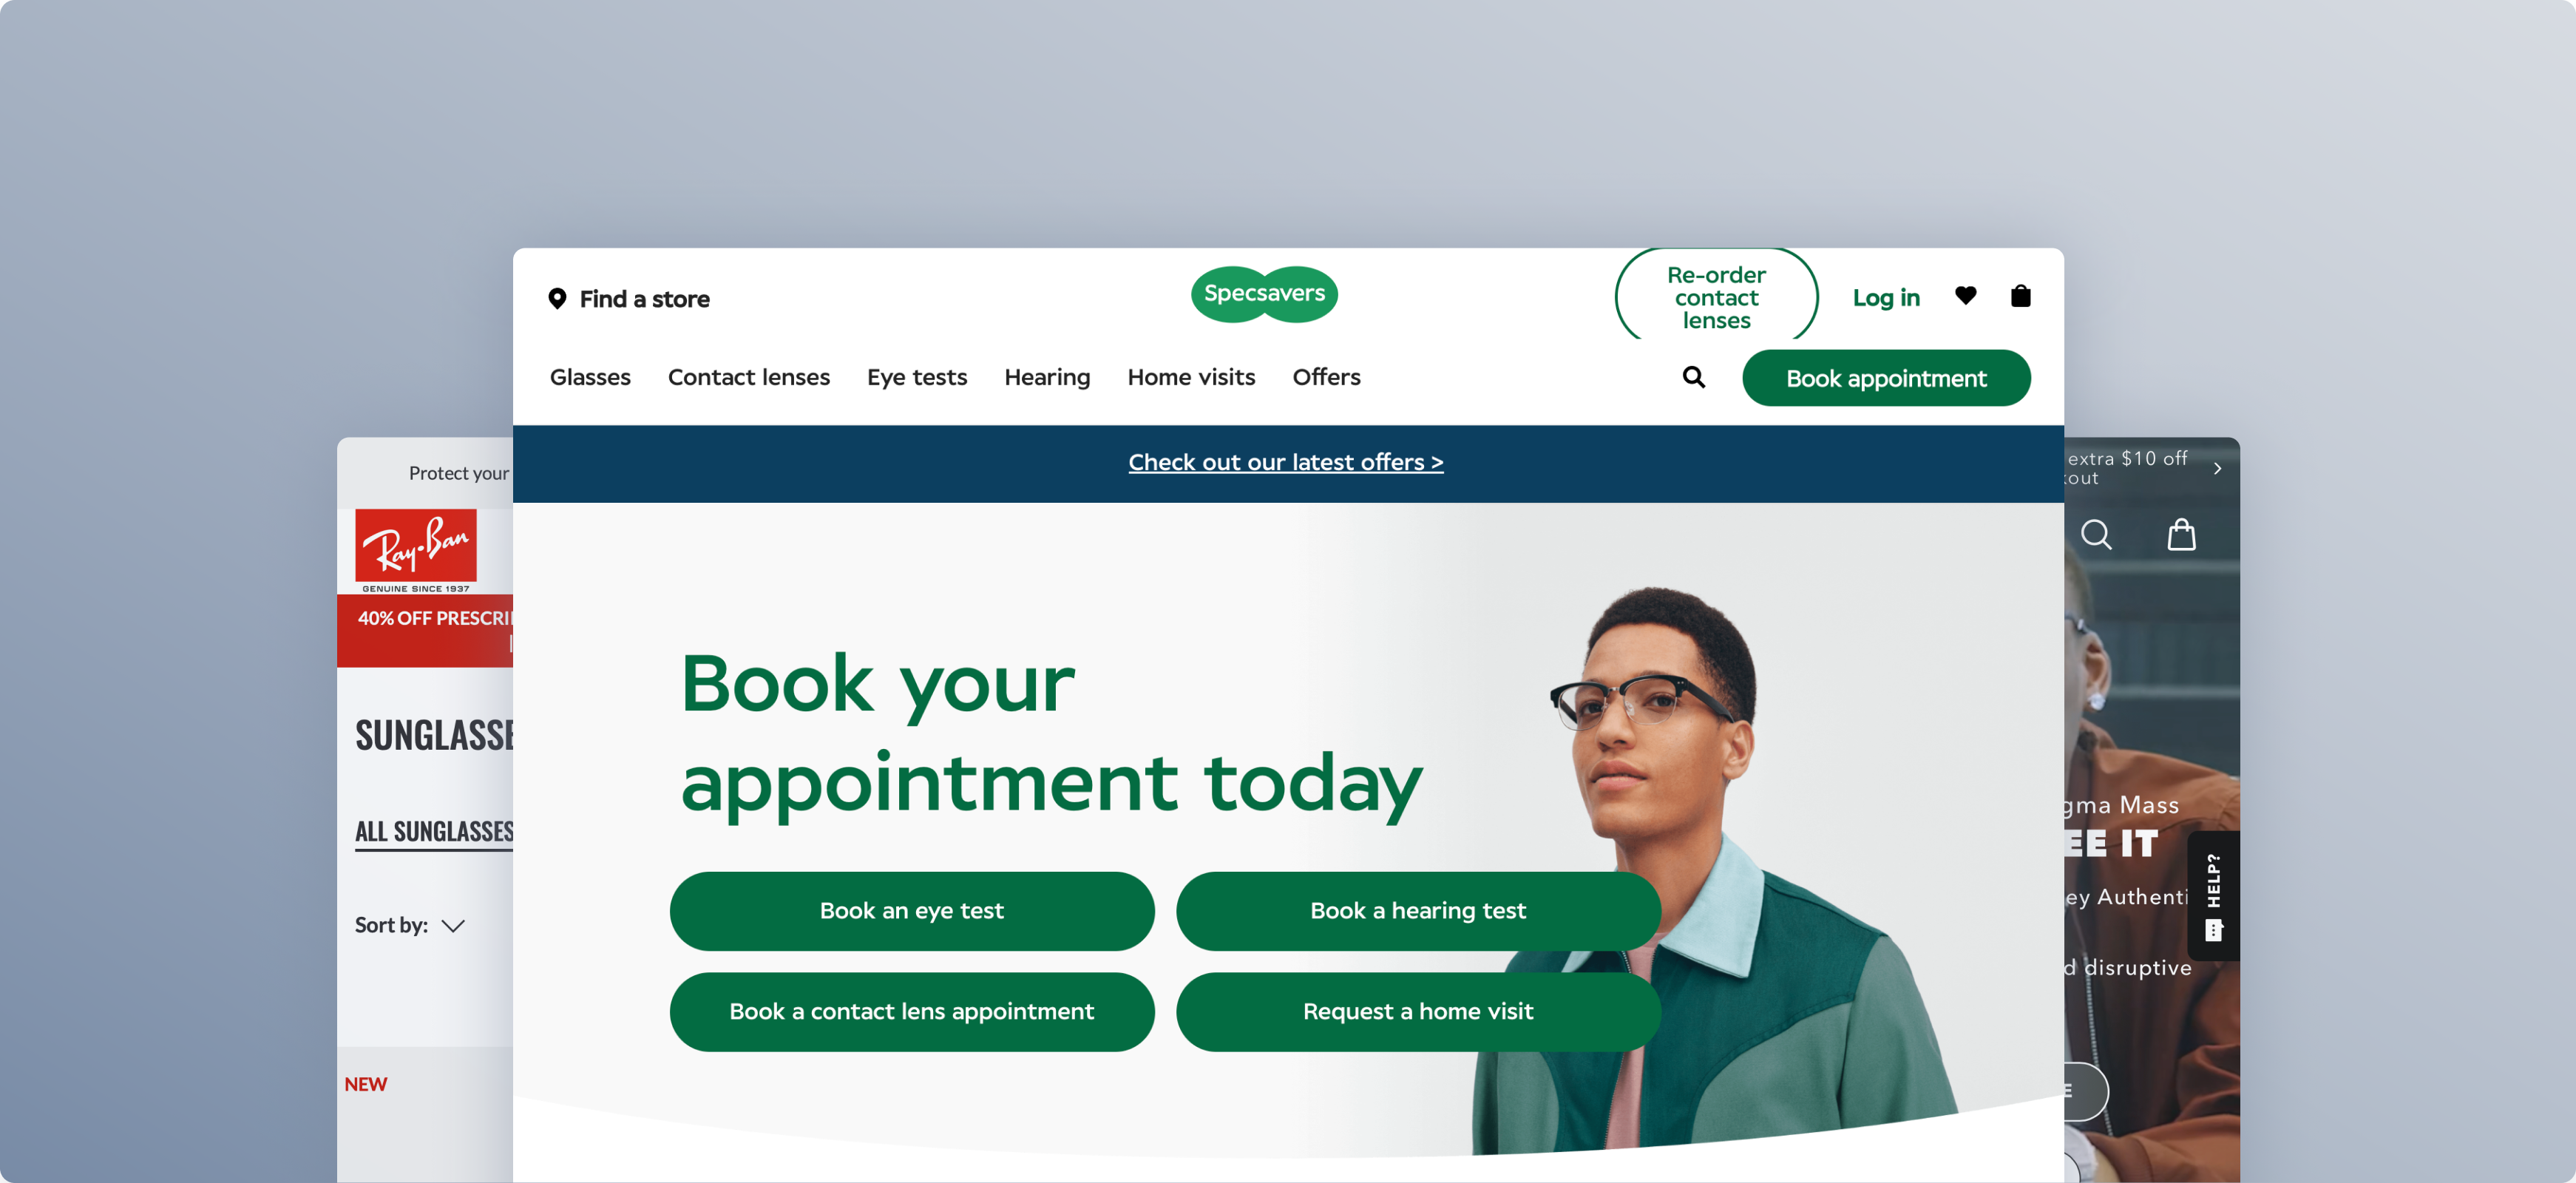
Task: Click Check out our latest offers link
Action: (x=1286, y=462)
